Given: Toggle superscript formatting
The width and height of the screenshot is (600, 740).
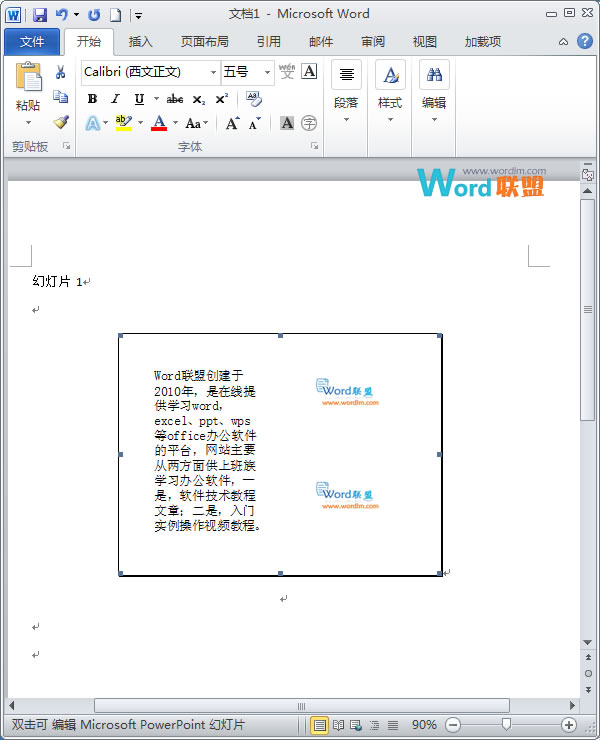Looking at the screenshot, I should 221,99.
